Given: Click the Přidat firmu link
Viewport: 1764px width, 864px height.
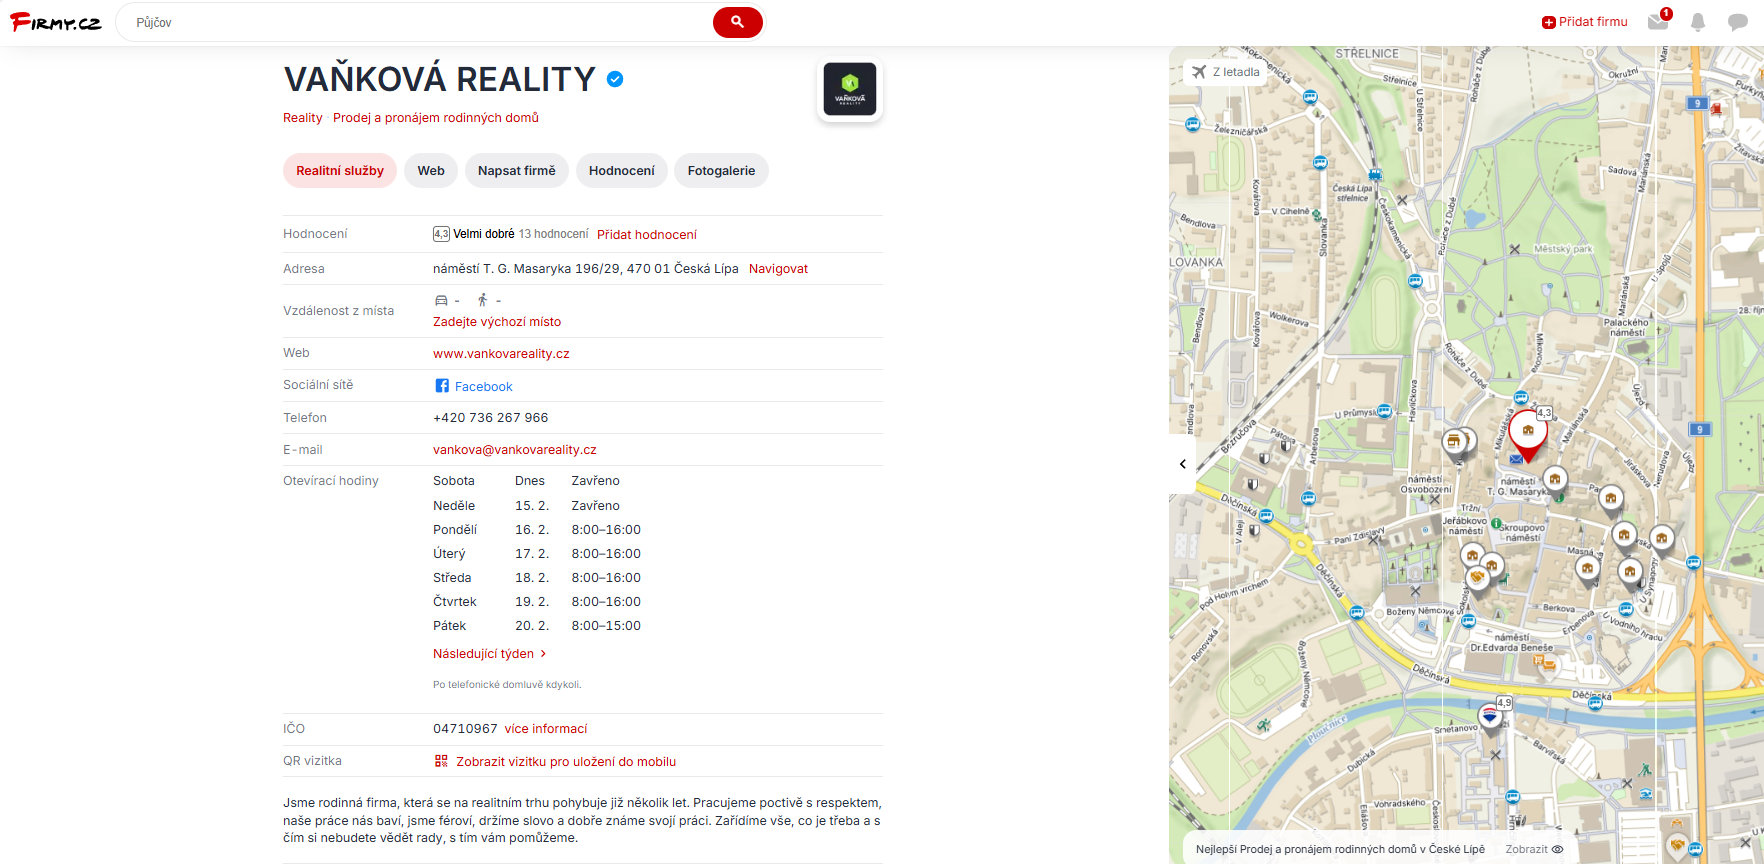Looking at the screenshot, I should [1585, 22].
